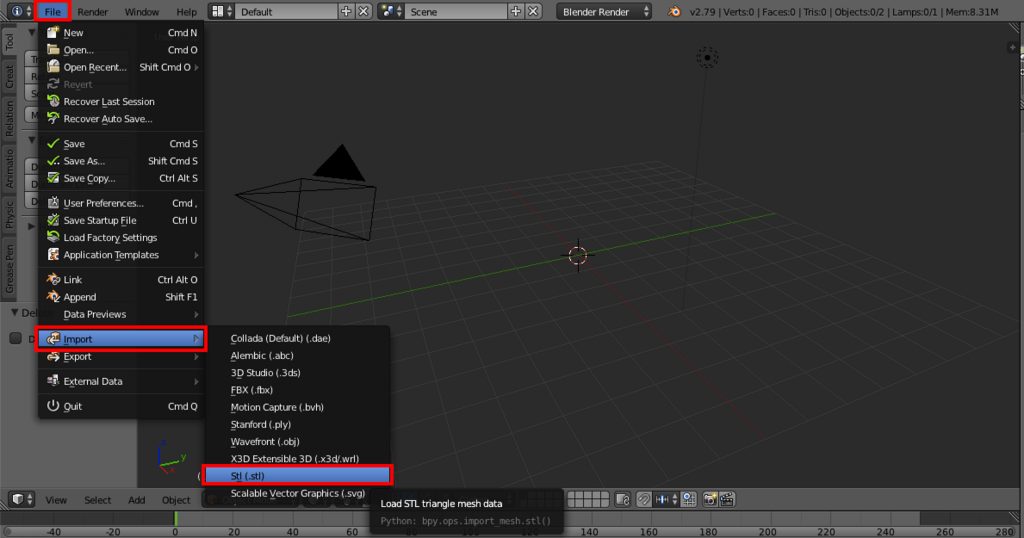Import Collada (Default) (.dae)
Viewport: 1024px width, 538px height.
298,338
